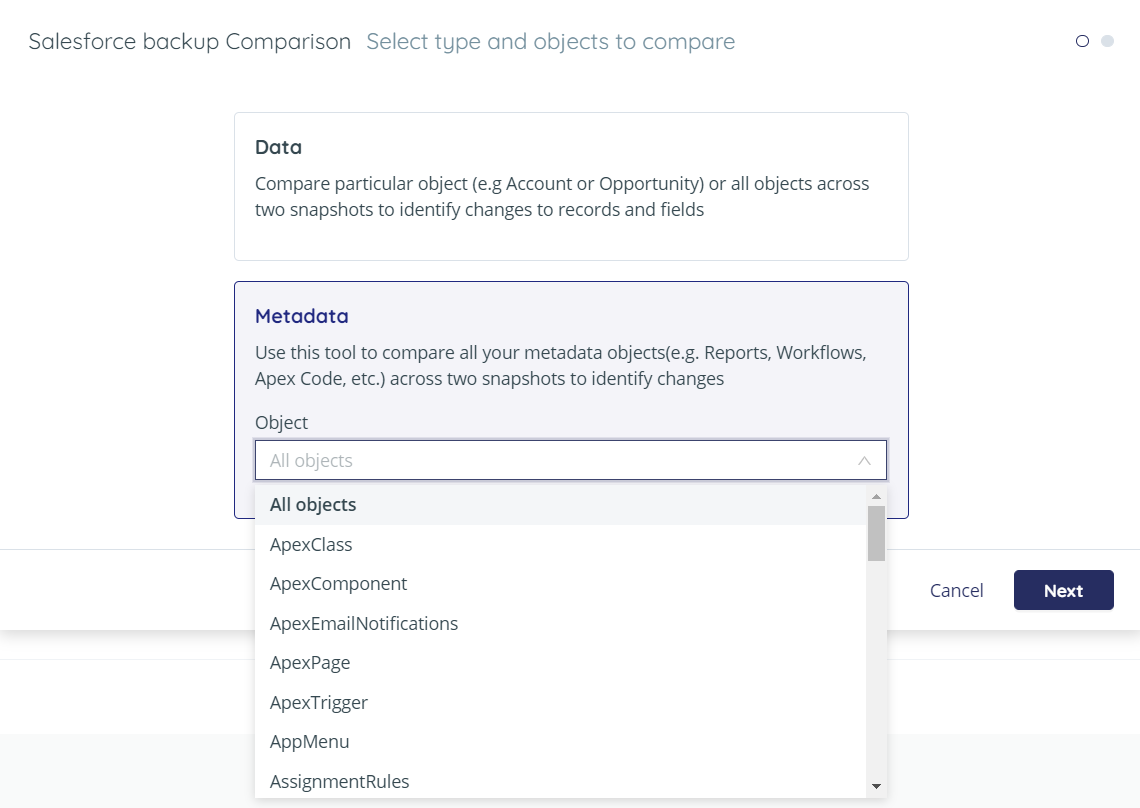Click the step progress indicator dot

click(x=1082, y=41)
